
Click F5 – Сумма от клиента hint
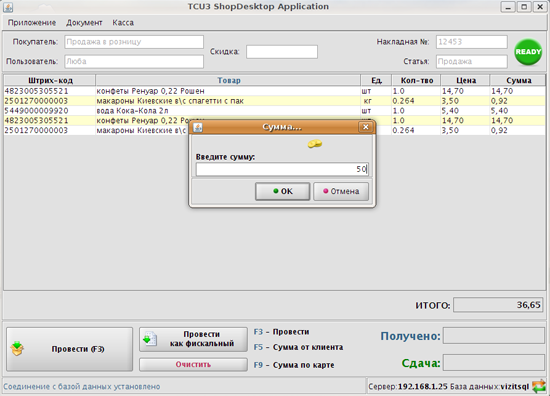point(298,347)
